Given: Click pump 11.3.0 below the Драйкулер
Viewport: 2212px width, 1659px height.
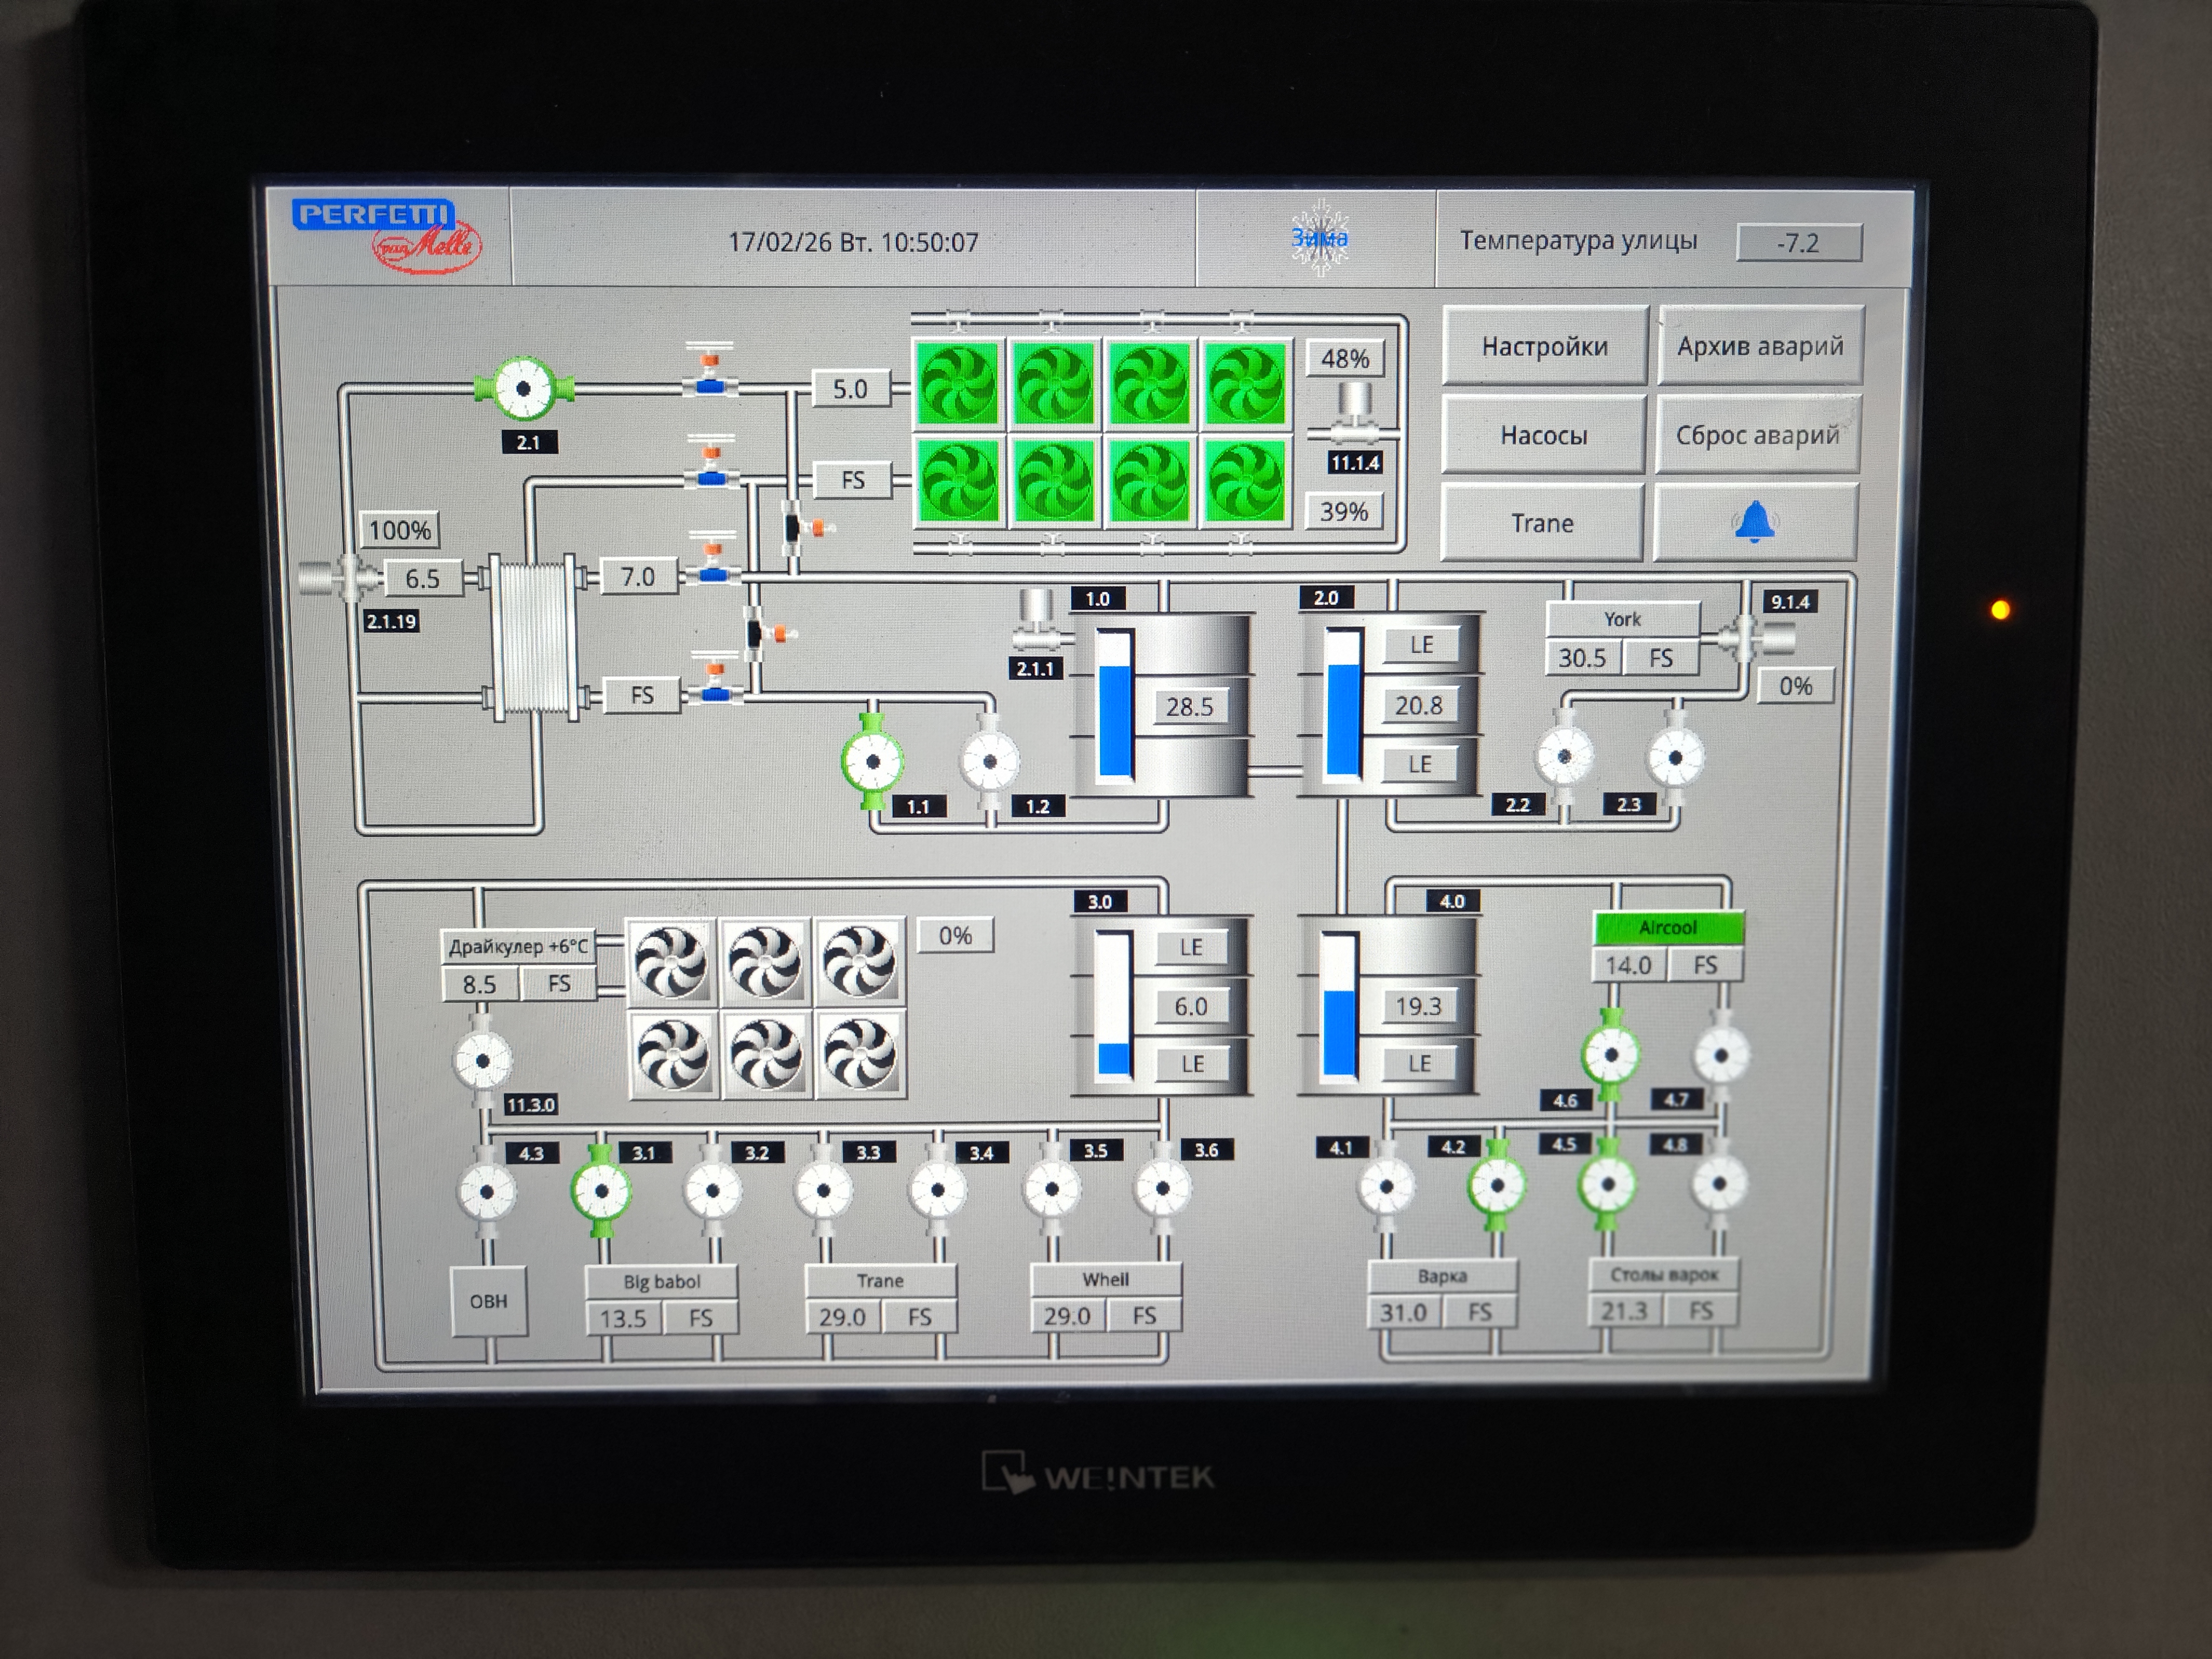Looking at the screenshot, I should [x=483, y=1061].
